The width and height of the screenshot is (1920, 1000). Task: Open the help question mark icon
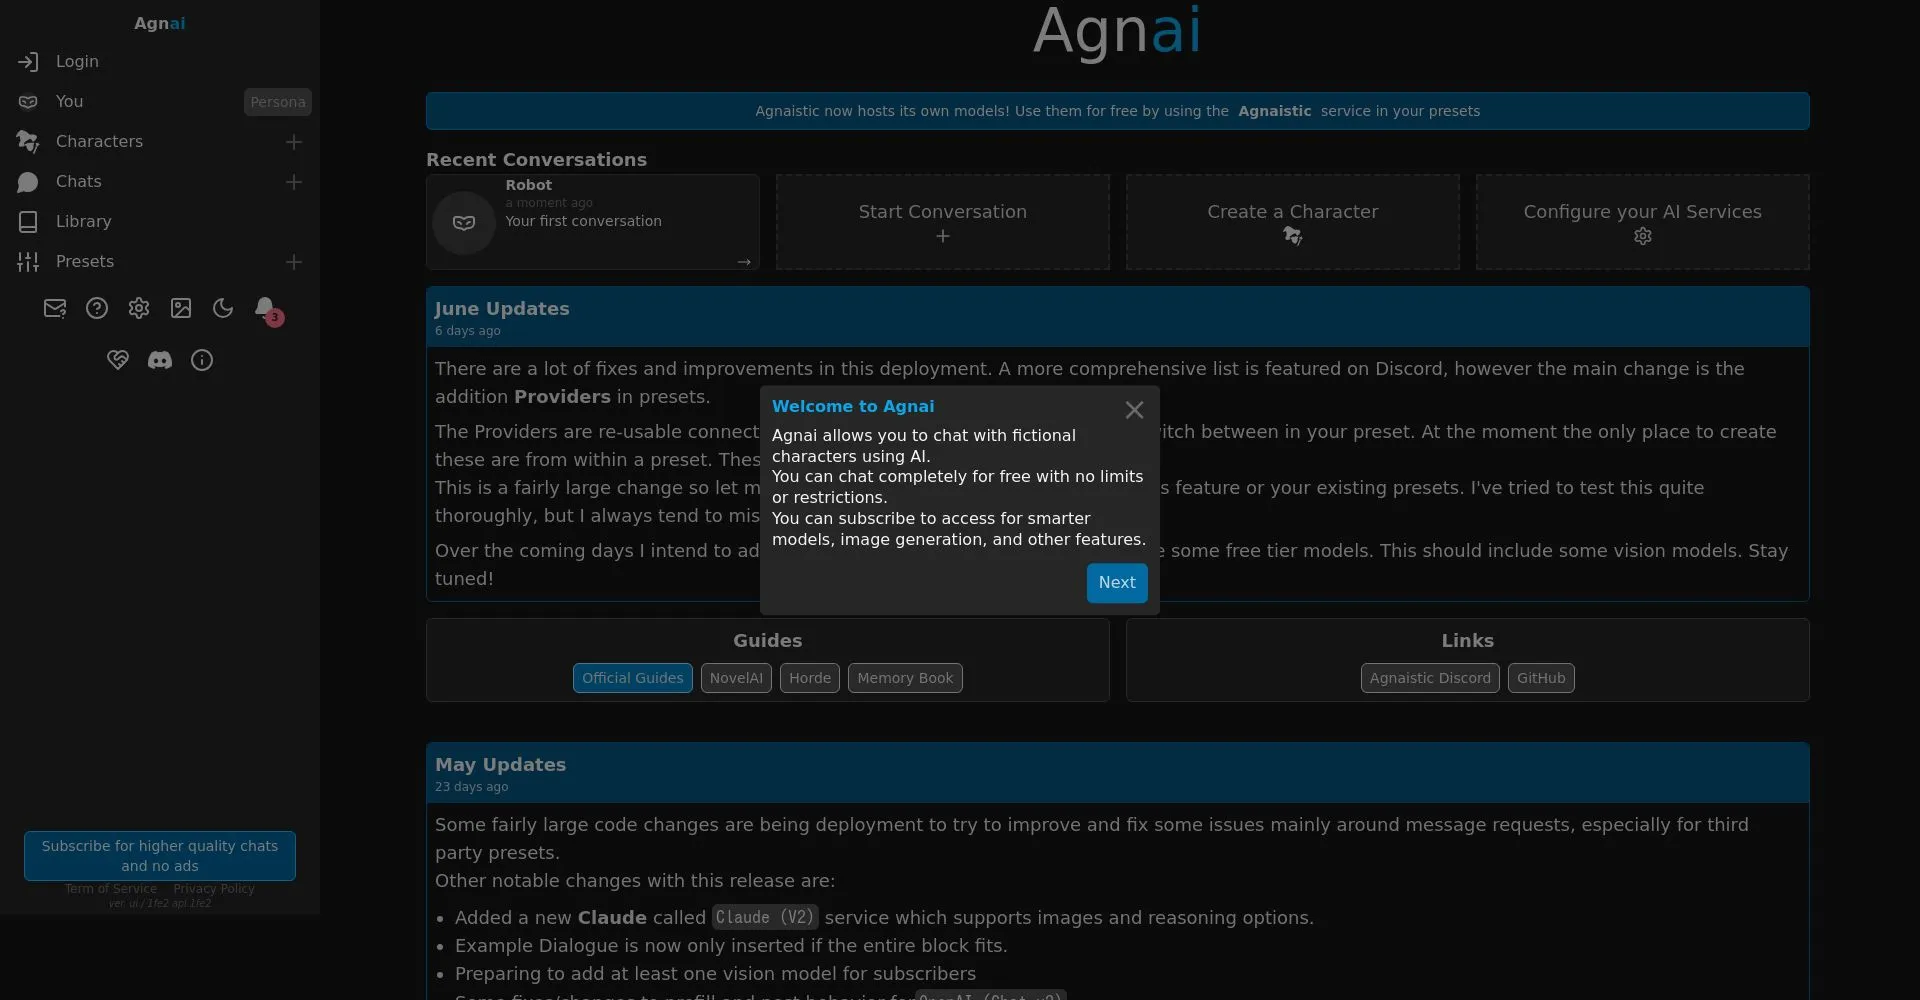pyautogui.click(x=97, y=309)
